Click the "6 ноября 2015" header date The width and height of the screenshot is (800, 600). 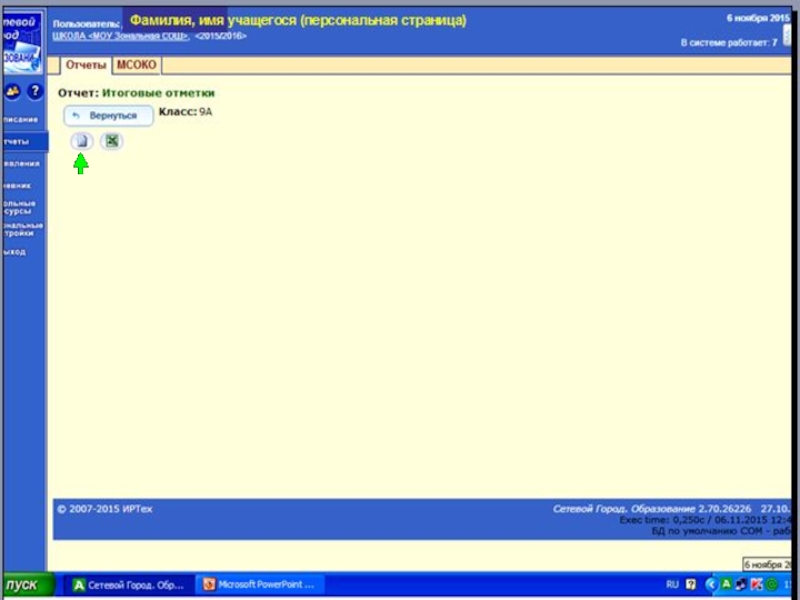tap(758, 18)
